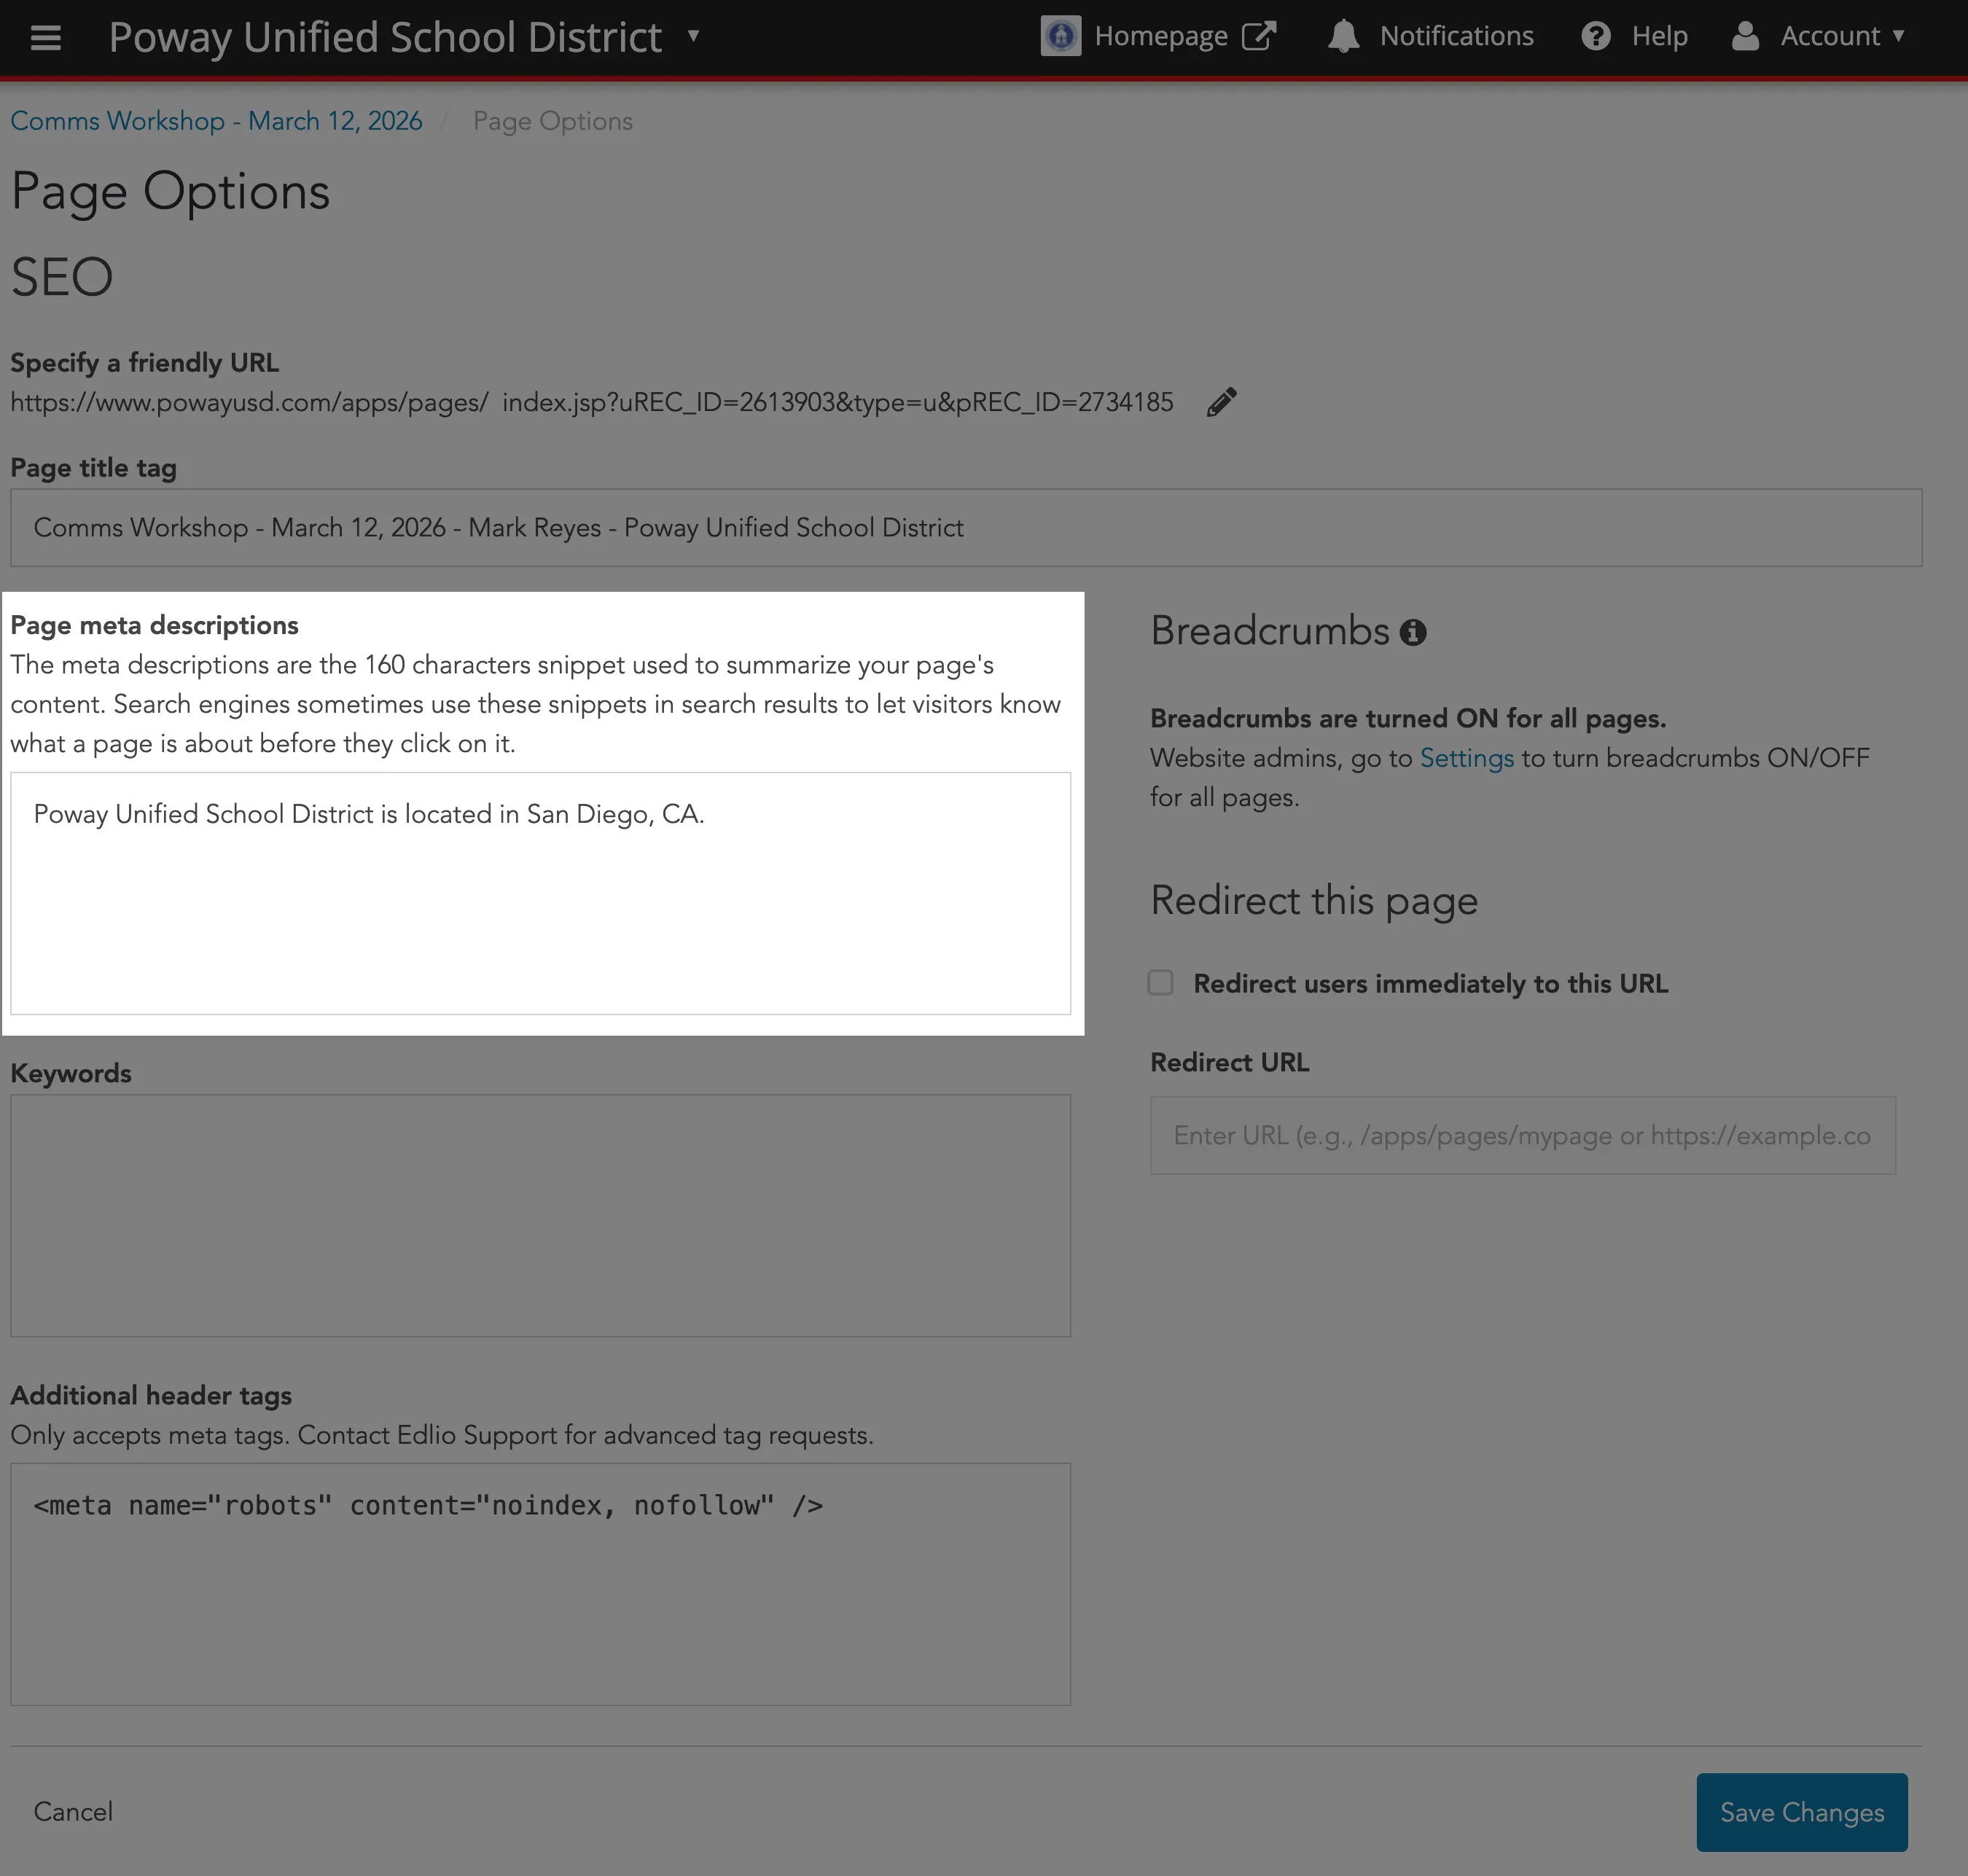
Task: Click the Page meta descriptions label
Action: (154, 625)
